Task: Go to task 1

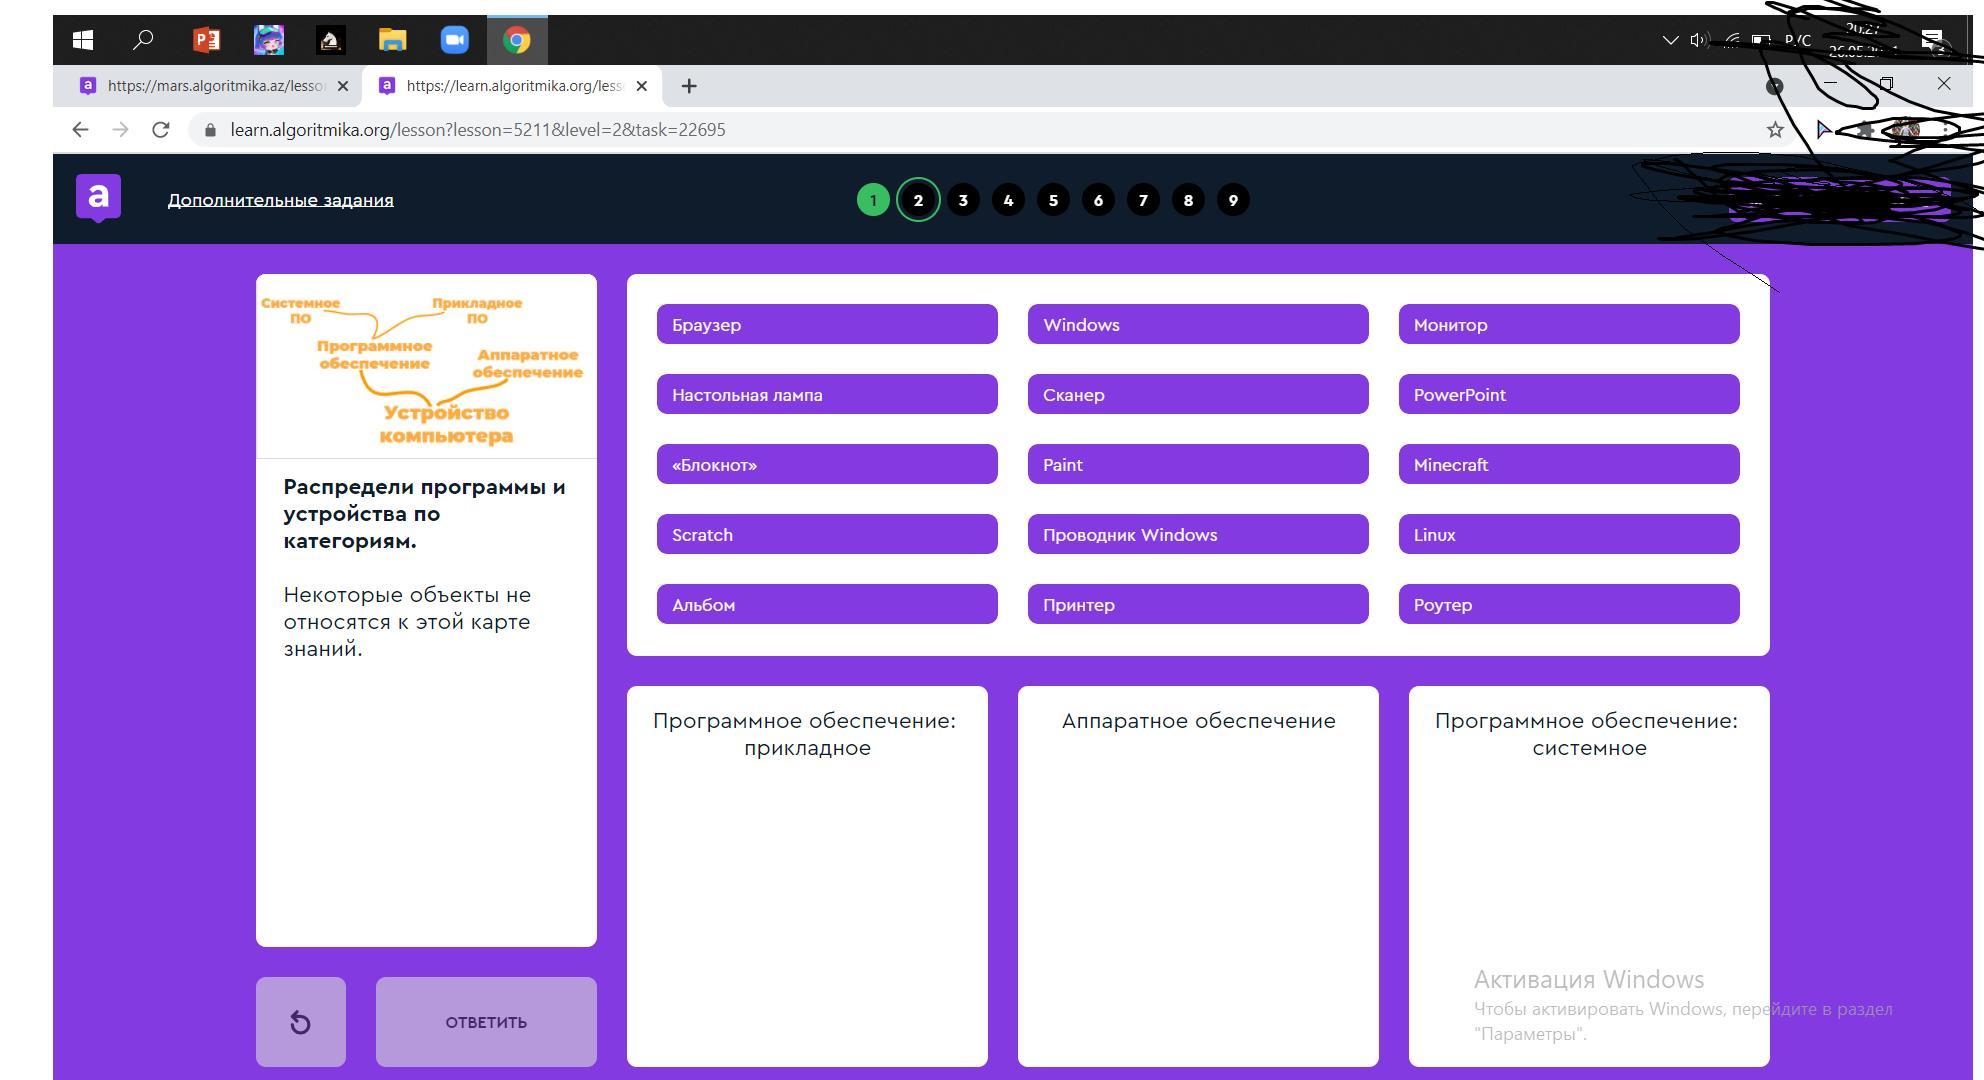Action: 873,200
